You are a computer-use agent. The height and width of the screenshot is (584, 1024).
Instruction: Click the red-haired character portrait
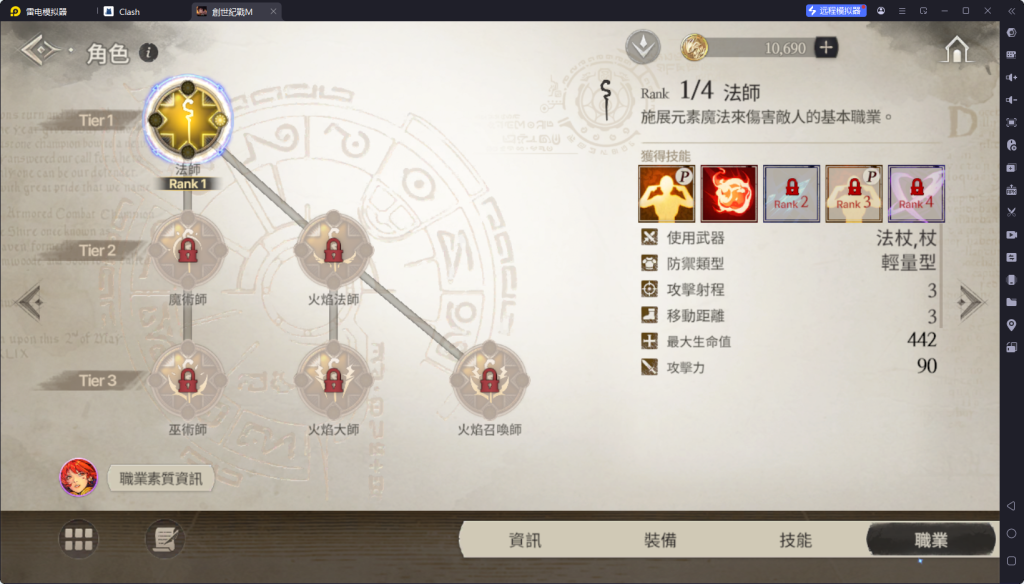click(x=78, y=477)
